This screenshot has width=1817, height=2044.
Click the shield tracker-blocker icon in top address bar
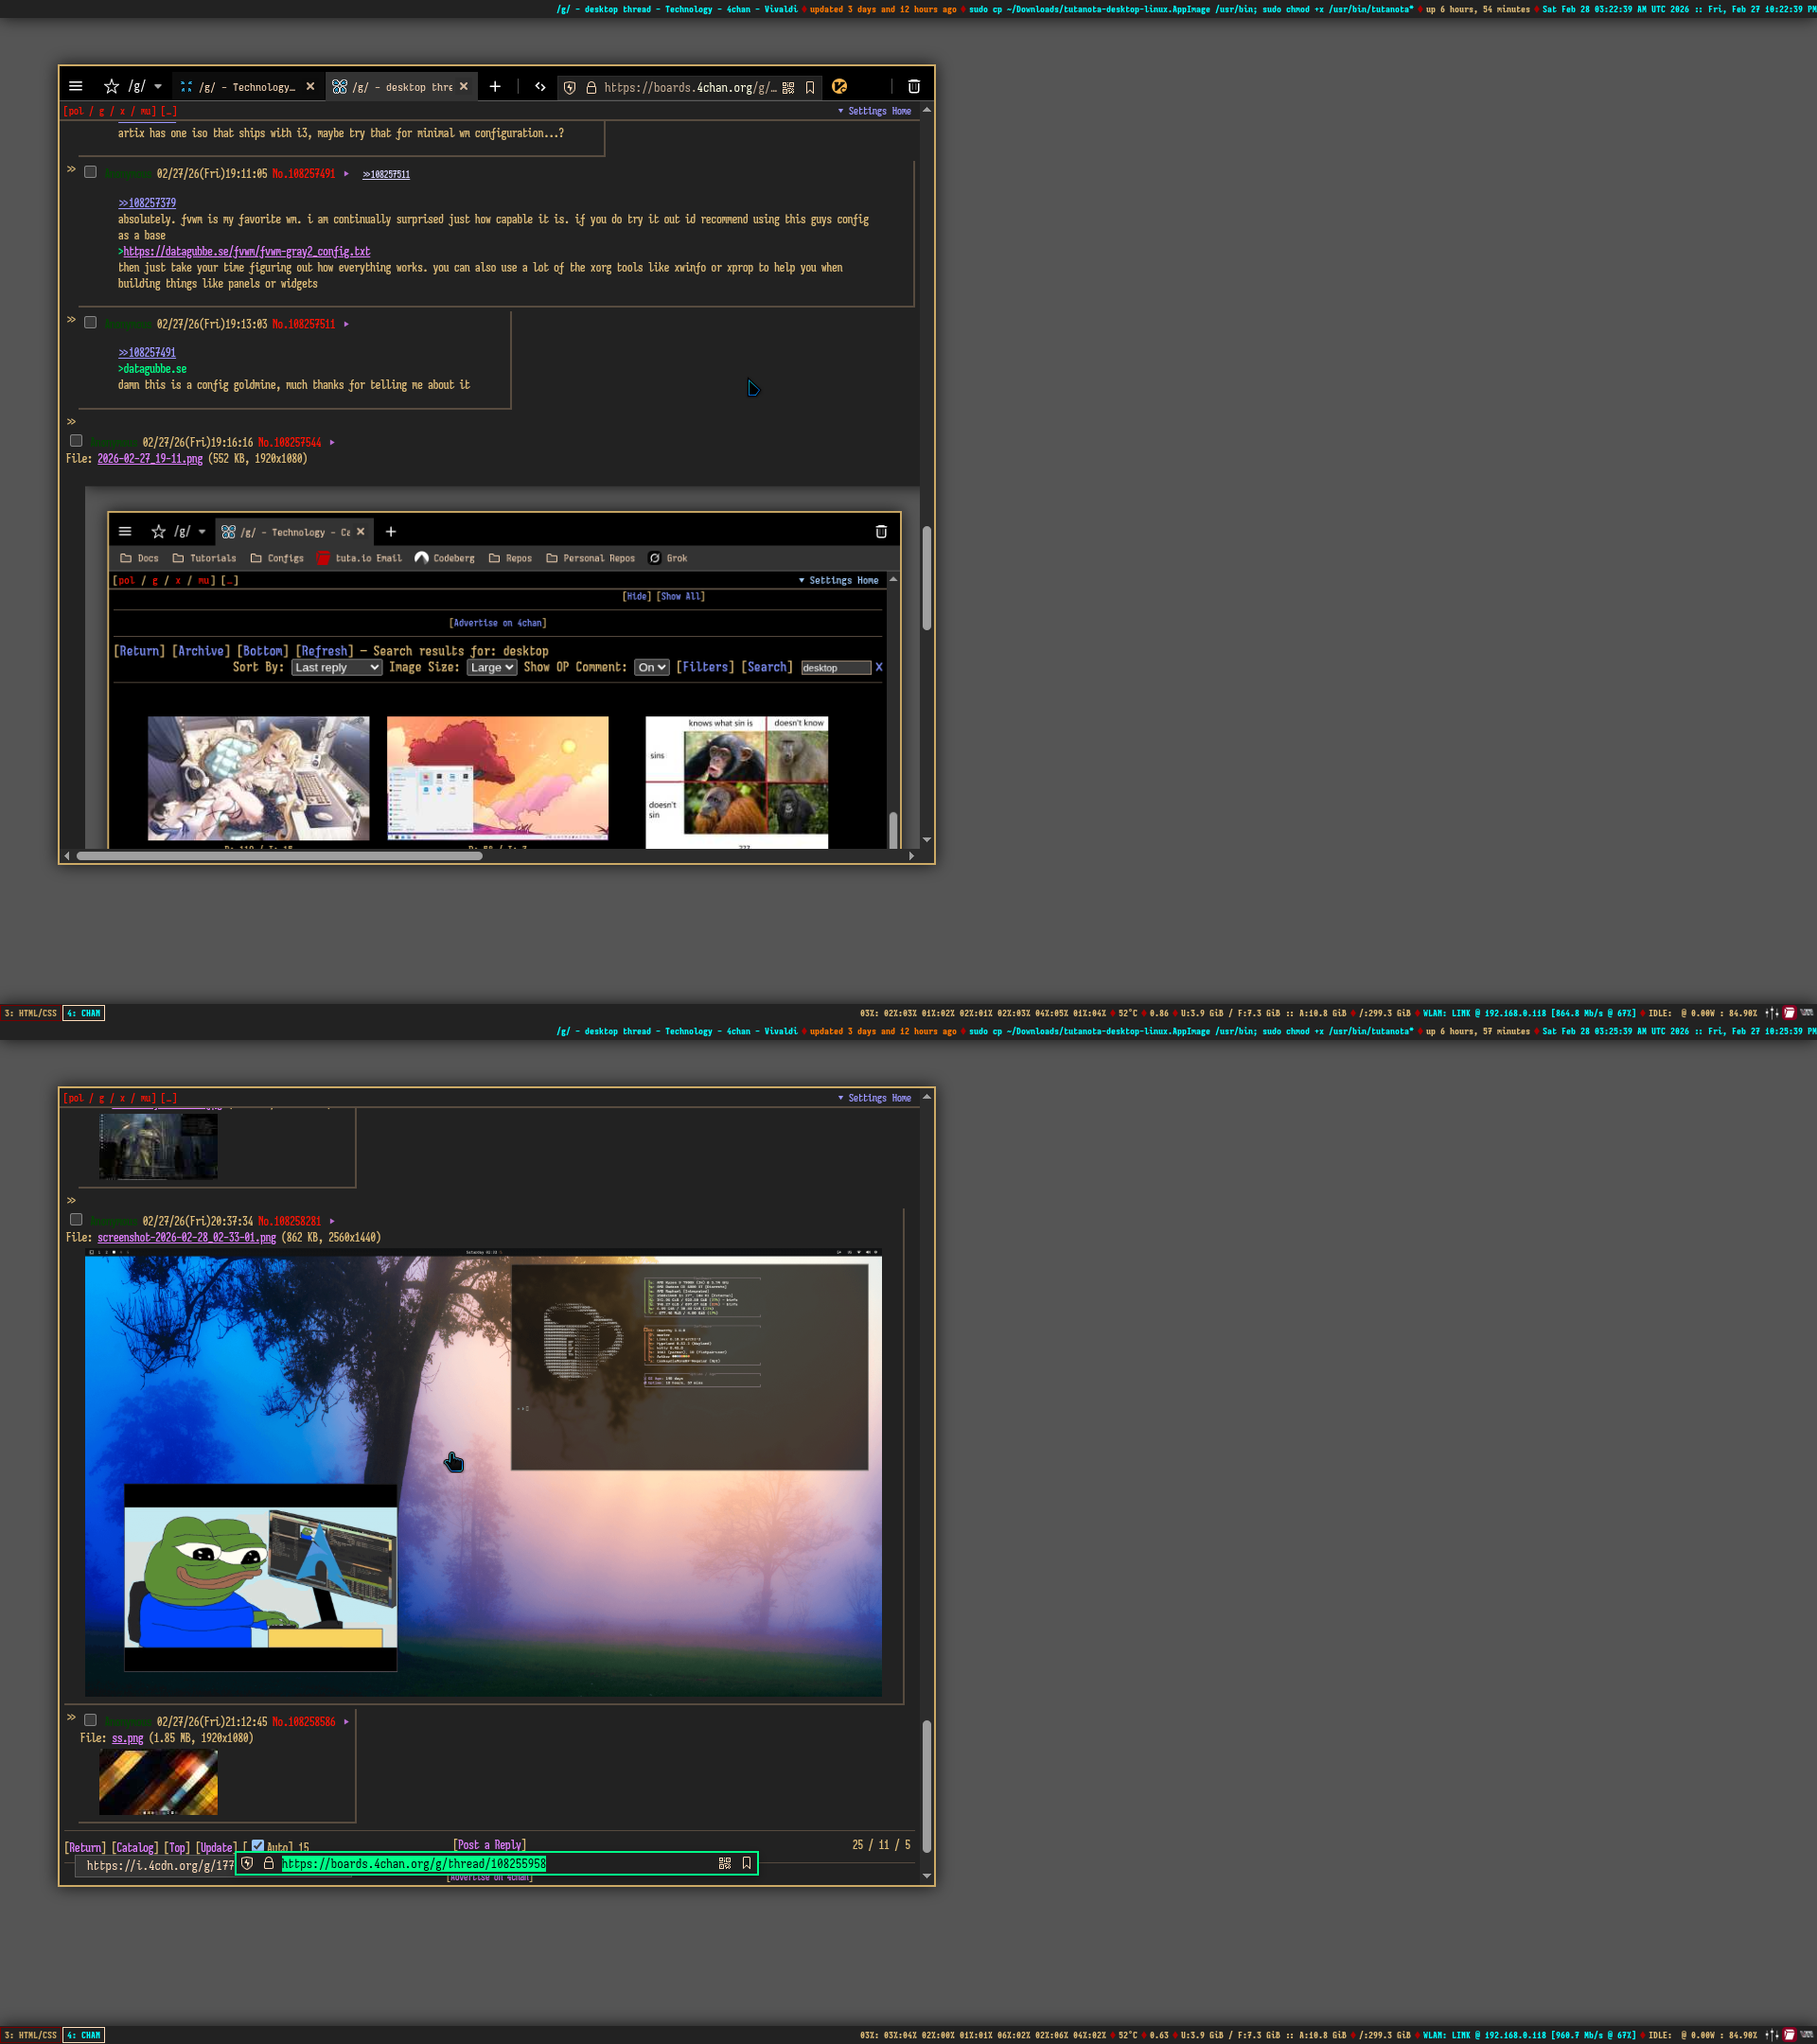pos(570,88)
